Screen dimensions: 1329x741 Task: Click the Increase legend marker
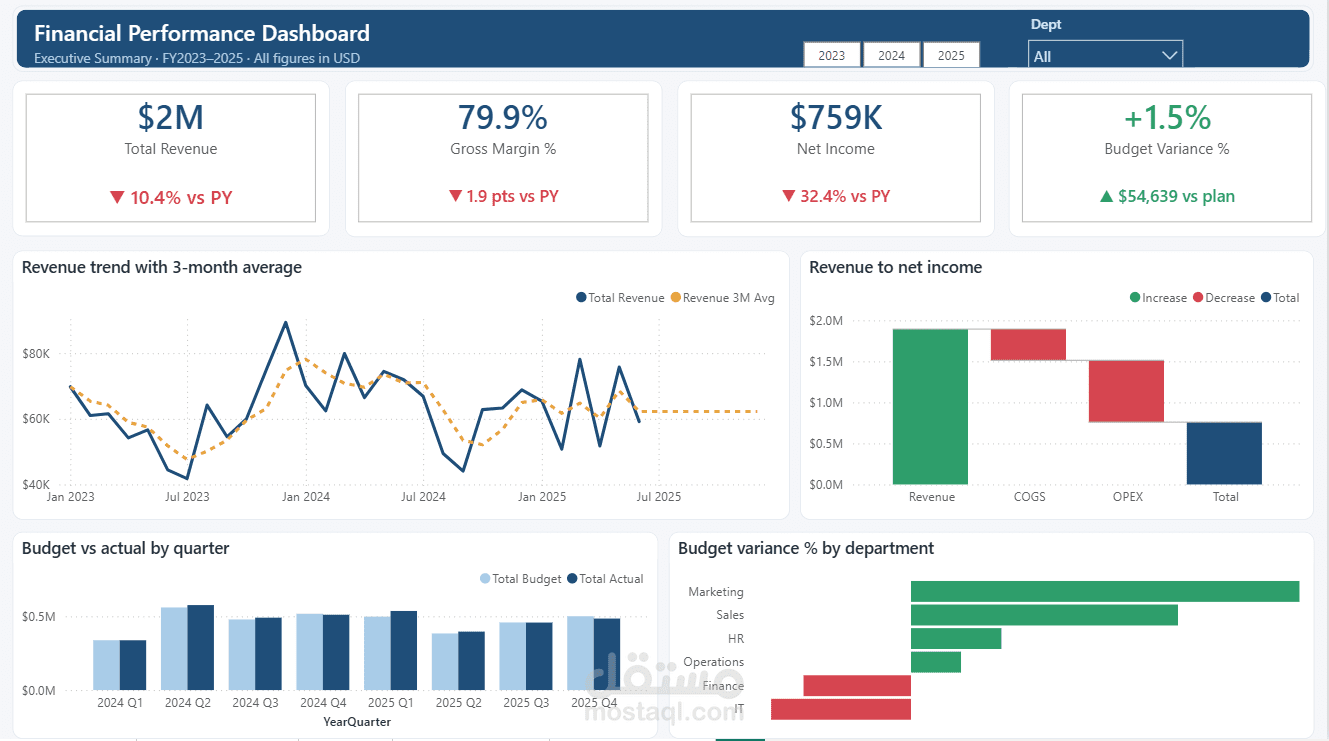1135,298
